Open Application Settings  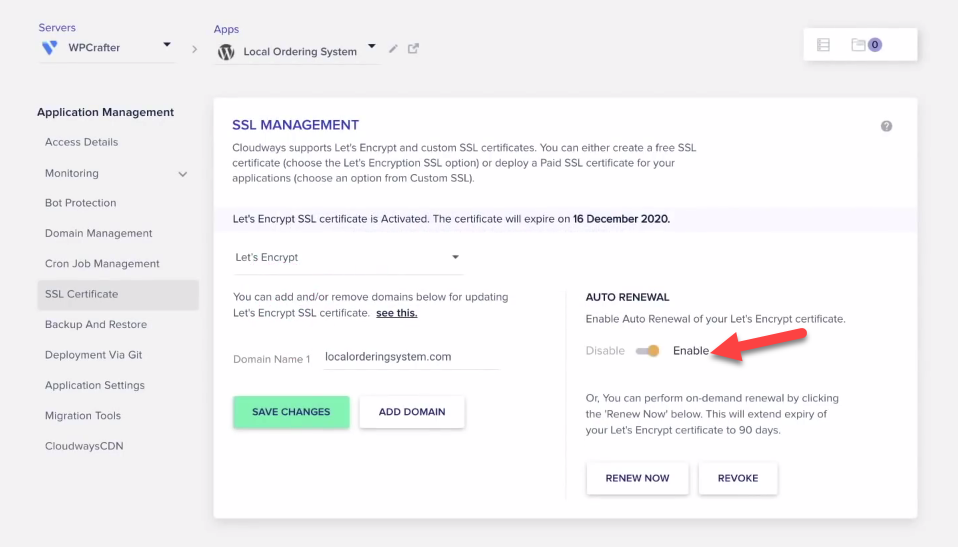[95, 386]
